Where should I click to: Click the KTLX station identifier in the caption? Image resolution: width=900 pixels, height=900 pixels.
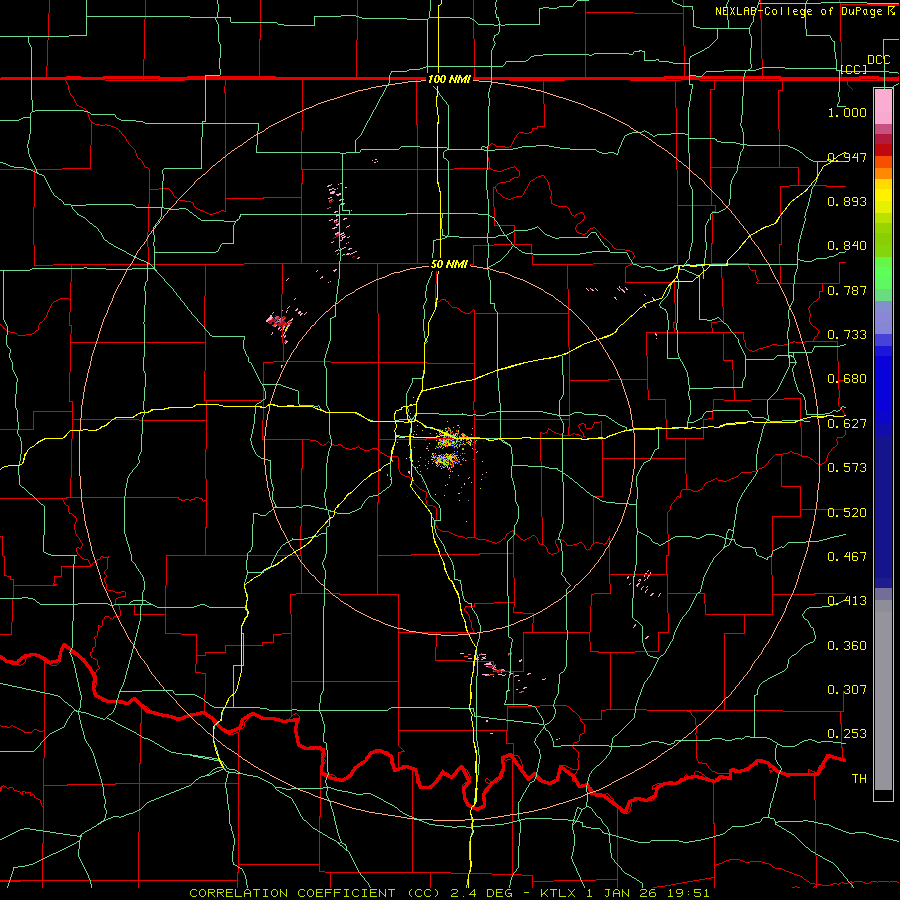pos(560,893)
